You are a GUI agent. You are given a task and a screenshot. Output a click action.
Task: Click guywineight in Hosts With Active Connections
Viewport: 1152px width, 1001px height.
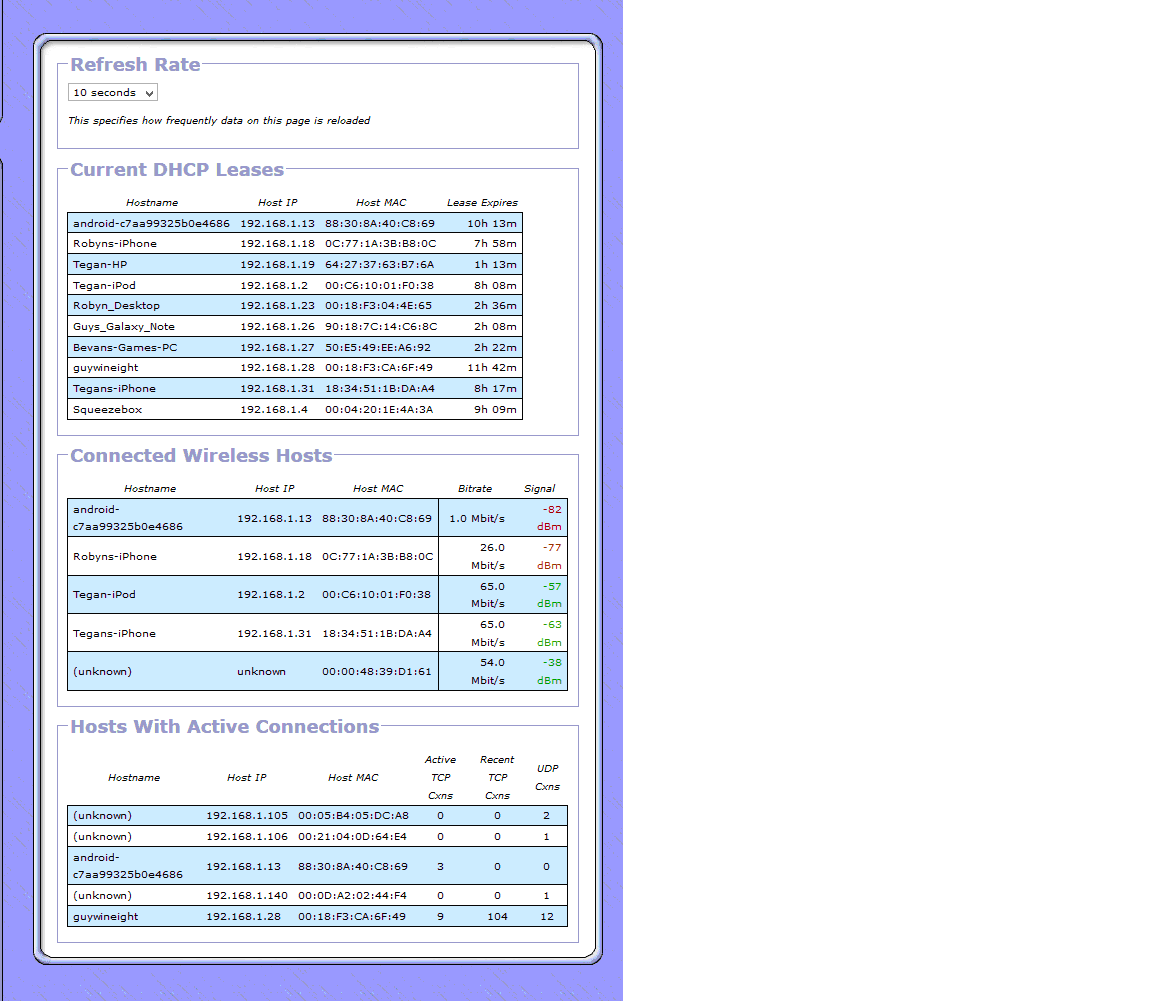pyautogui.click(x=106, y=917)
